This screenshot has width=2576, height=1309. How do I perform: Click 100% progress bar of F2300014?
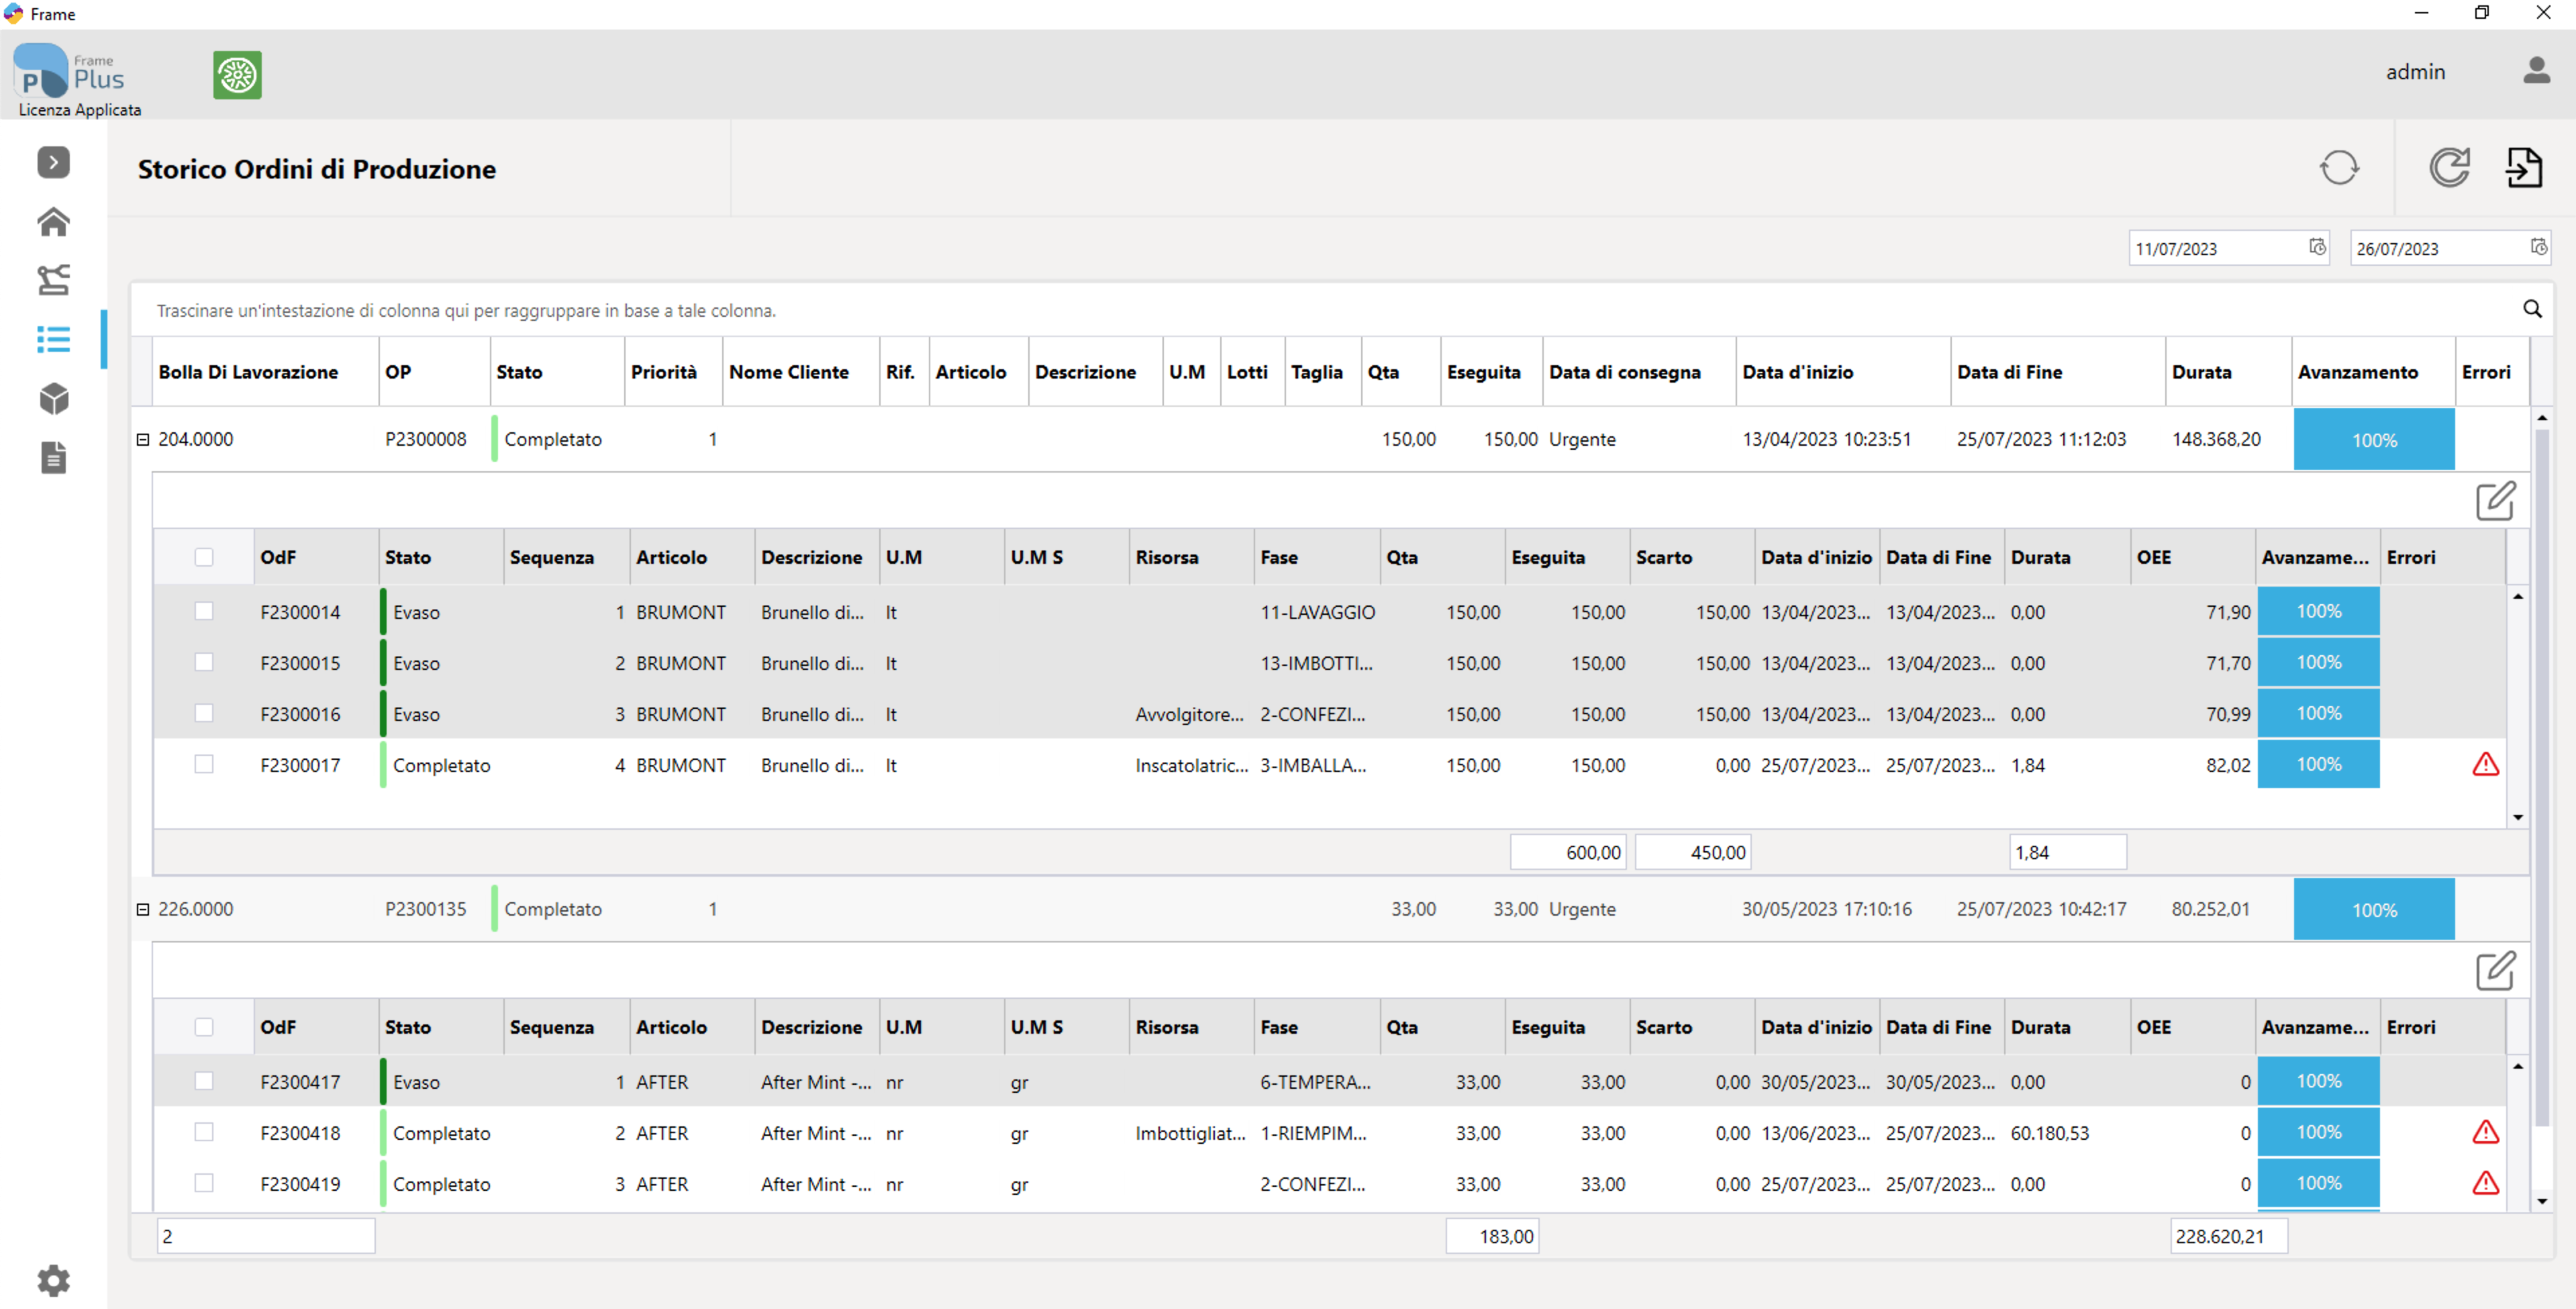point(2318,611)
